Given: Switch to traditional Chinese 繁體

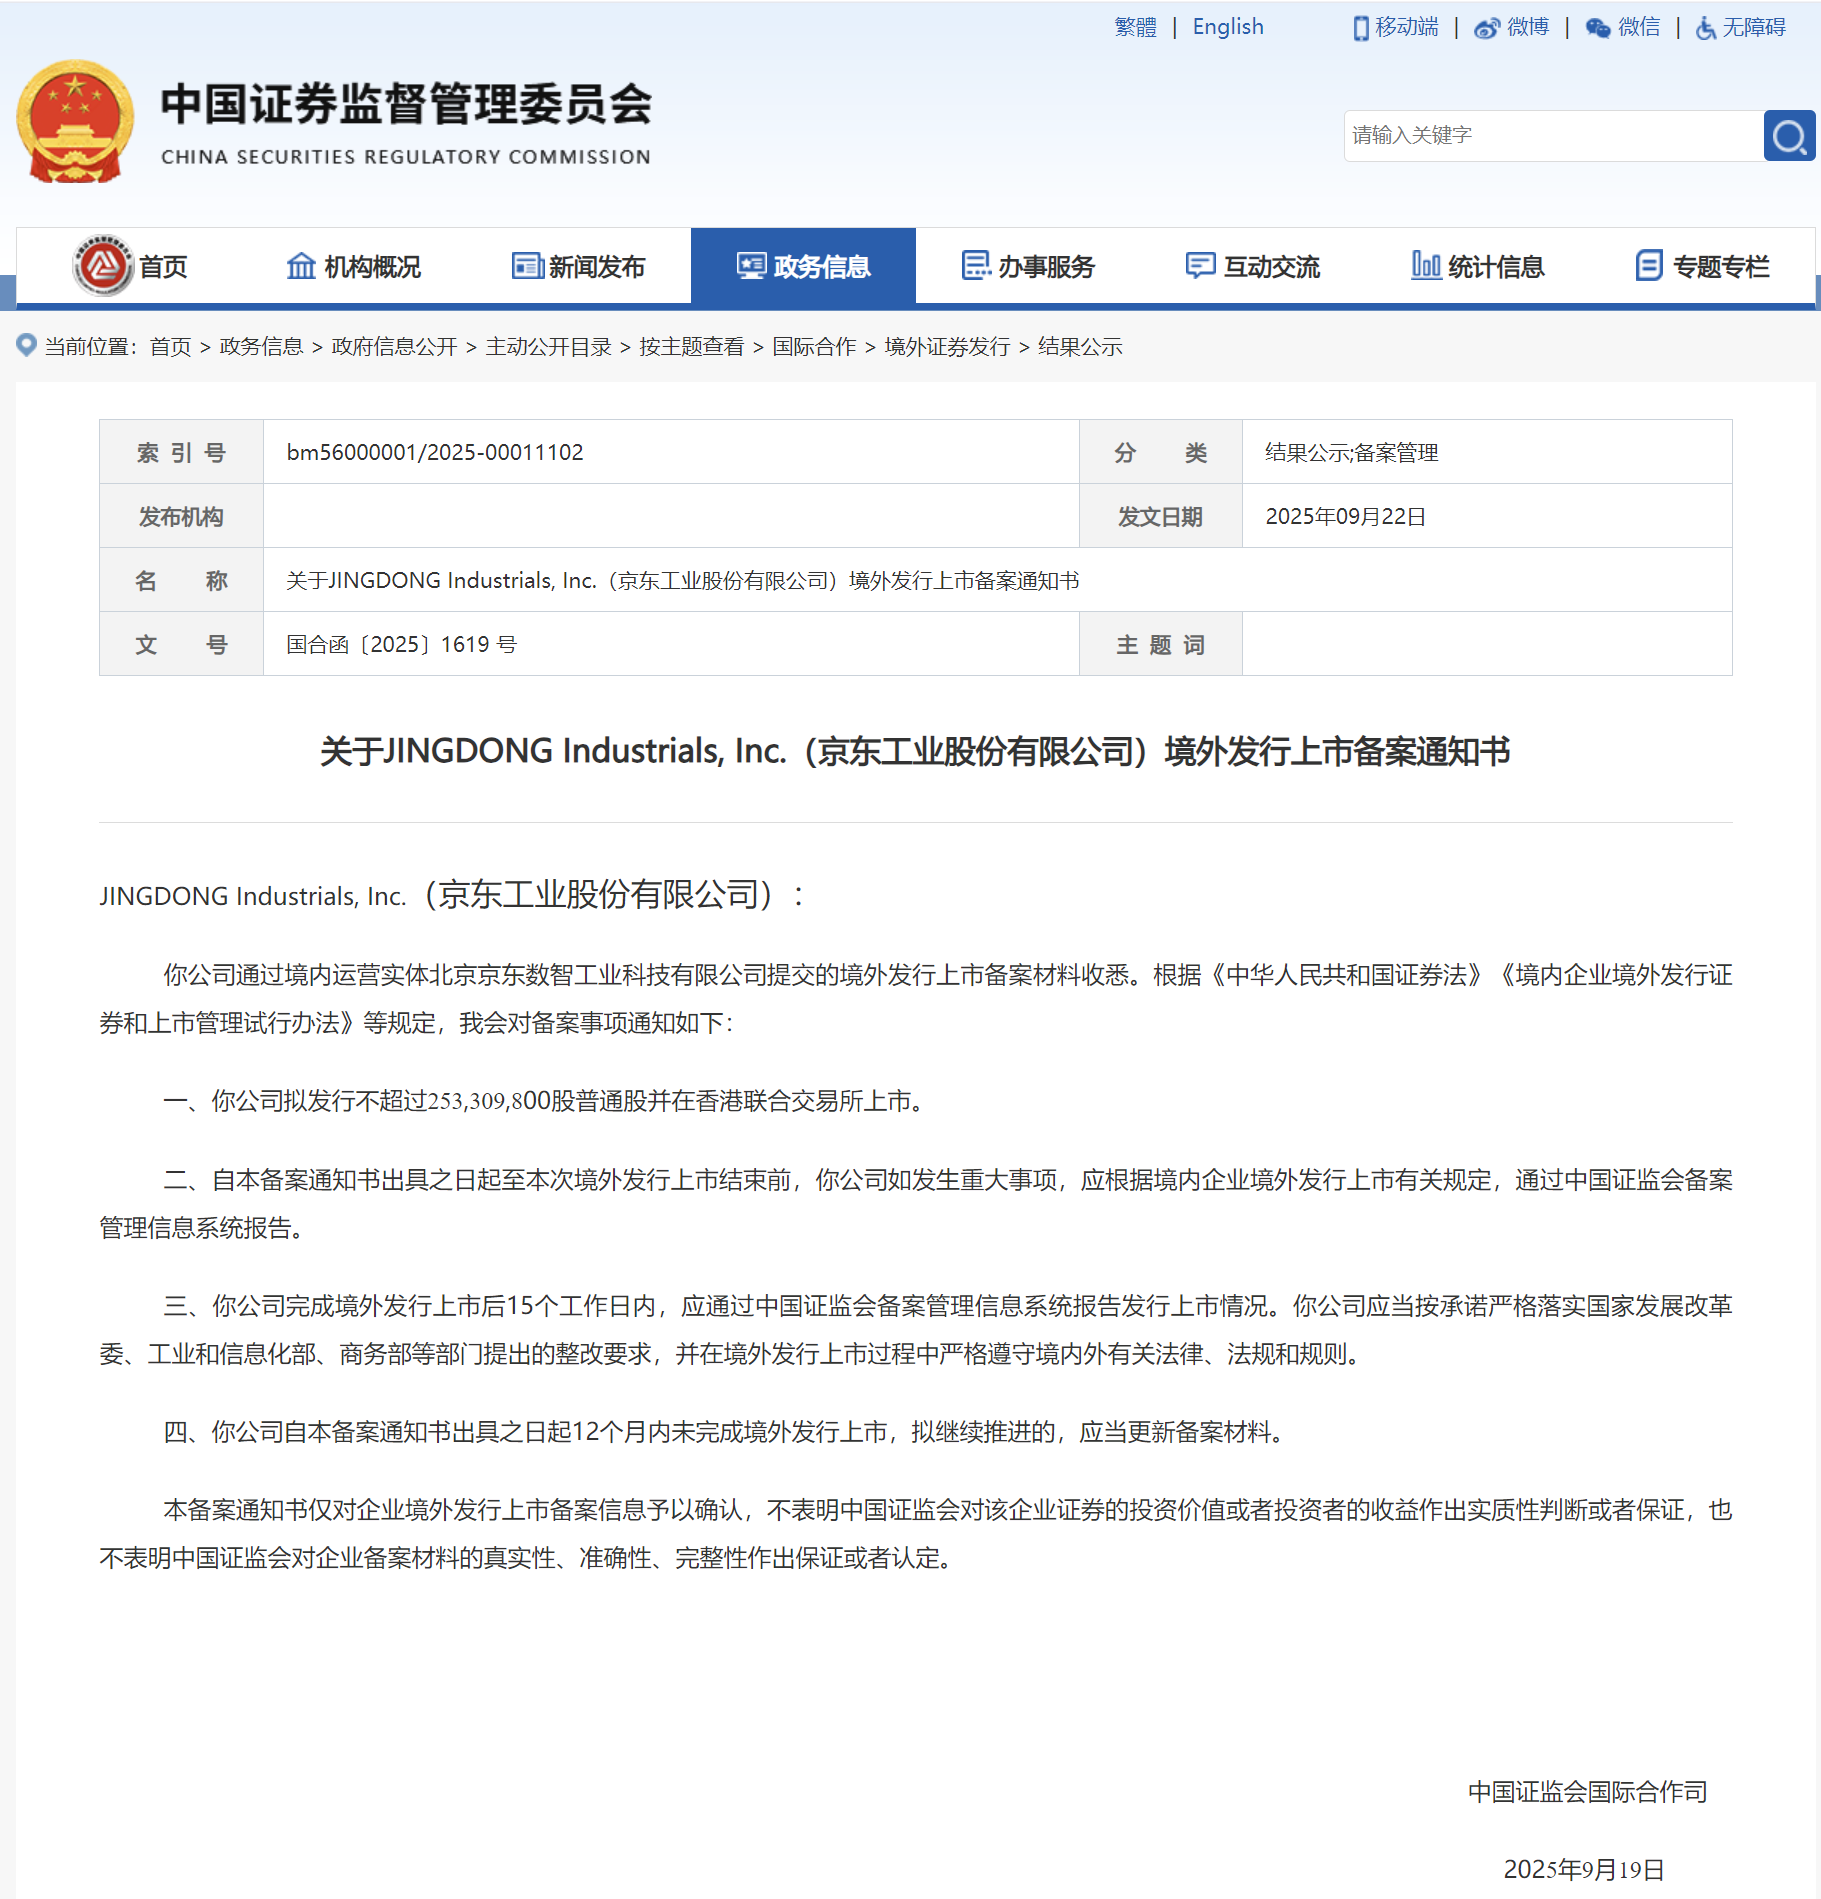Looking at the screenshot, I should point(1135,27).
